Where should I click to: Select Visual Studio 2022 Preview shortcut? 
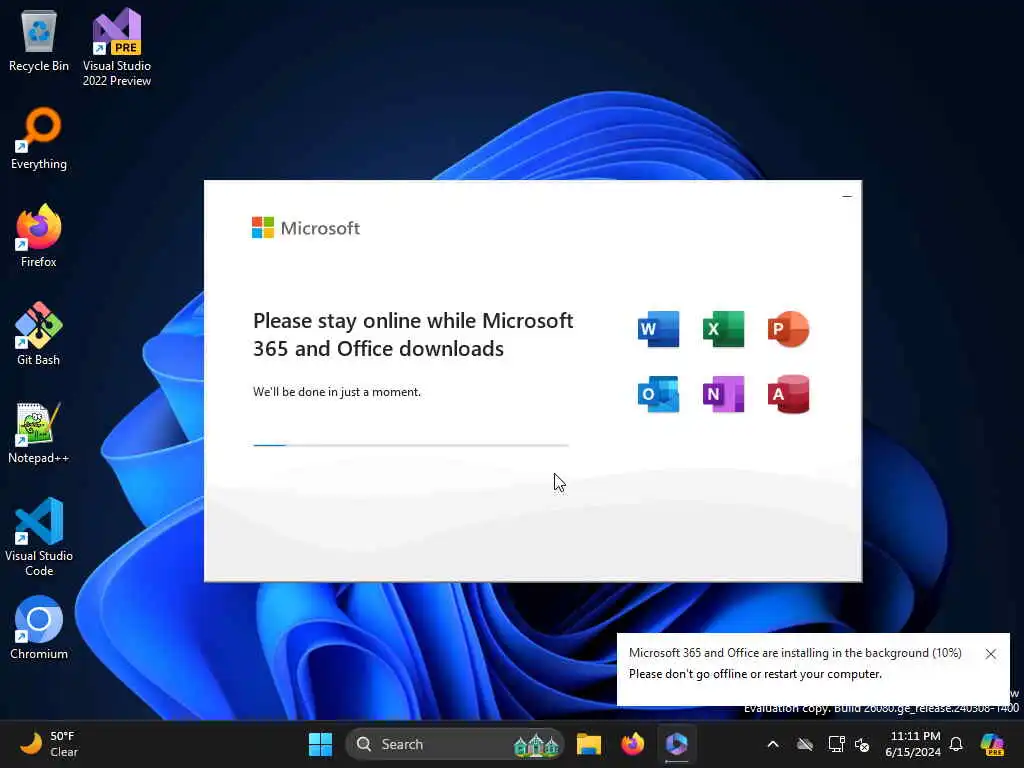pos(117,47)
